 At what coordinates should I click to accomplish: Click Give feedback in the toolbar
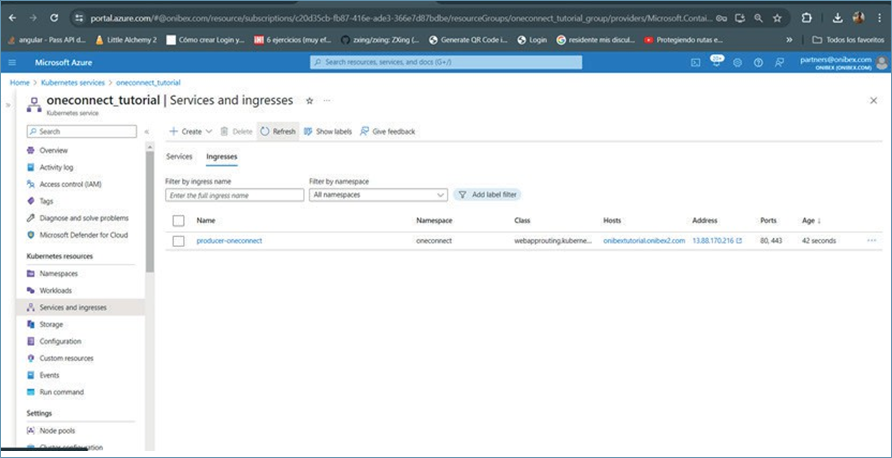pos(387,131)
